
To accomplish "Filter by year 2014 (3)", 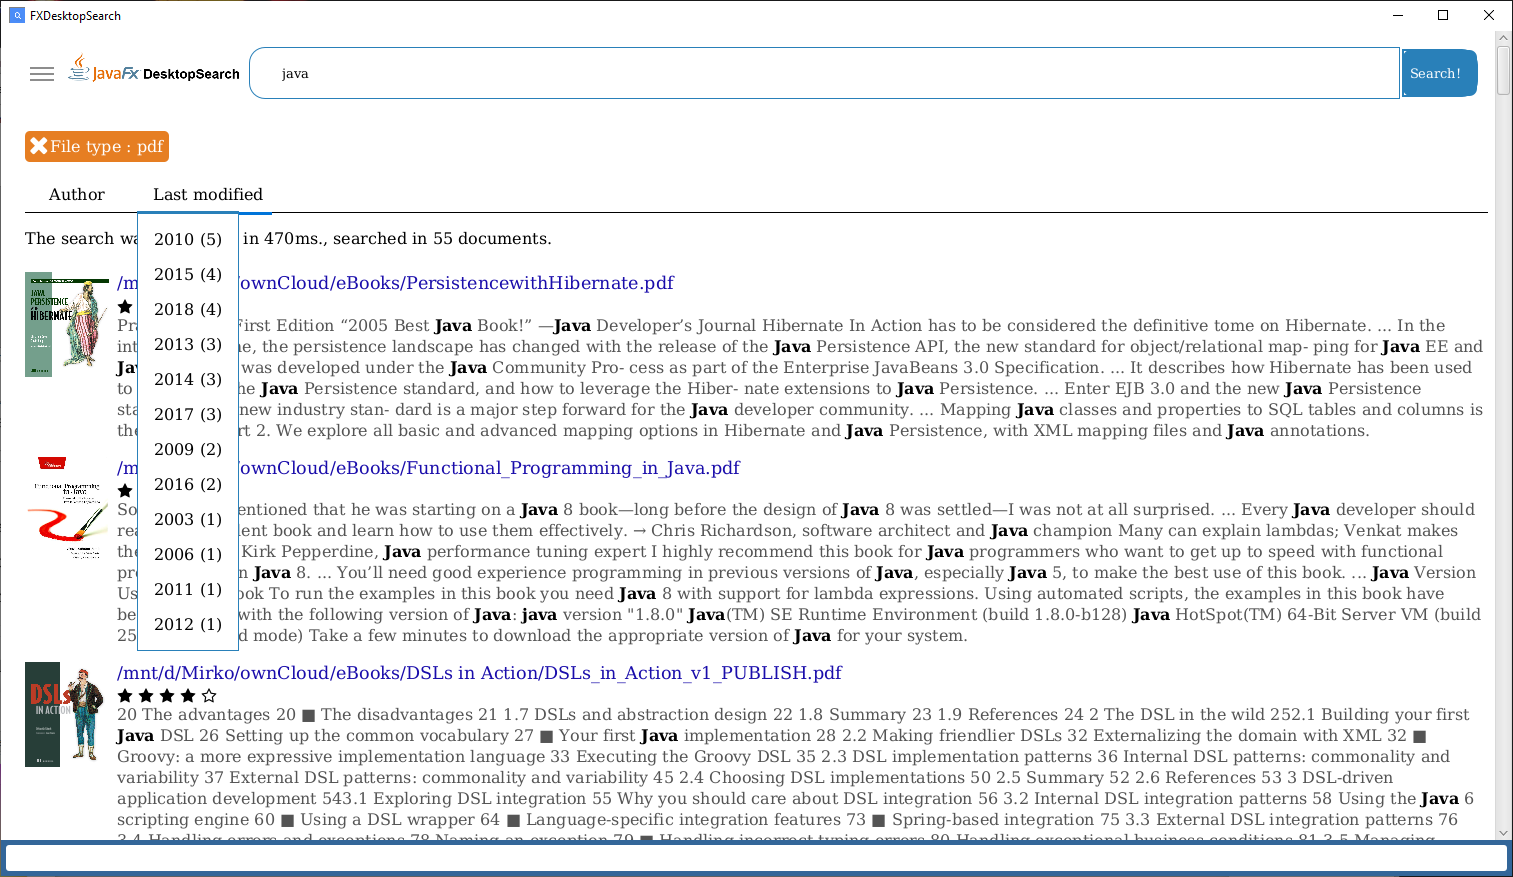I will tap(188, 379).
